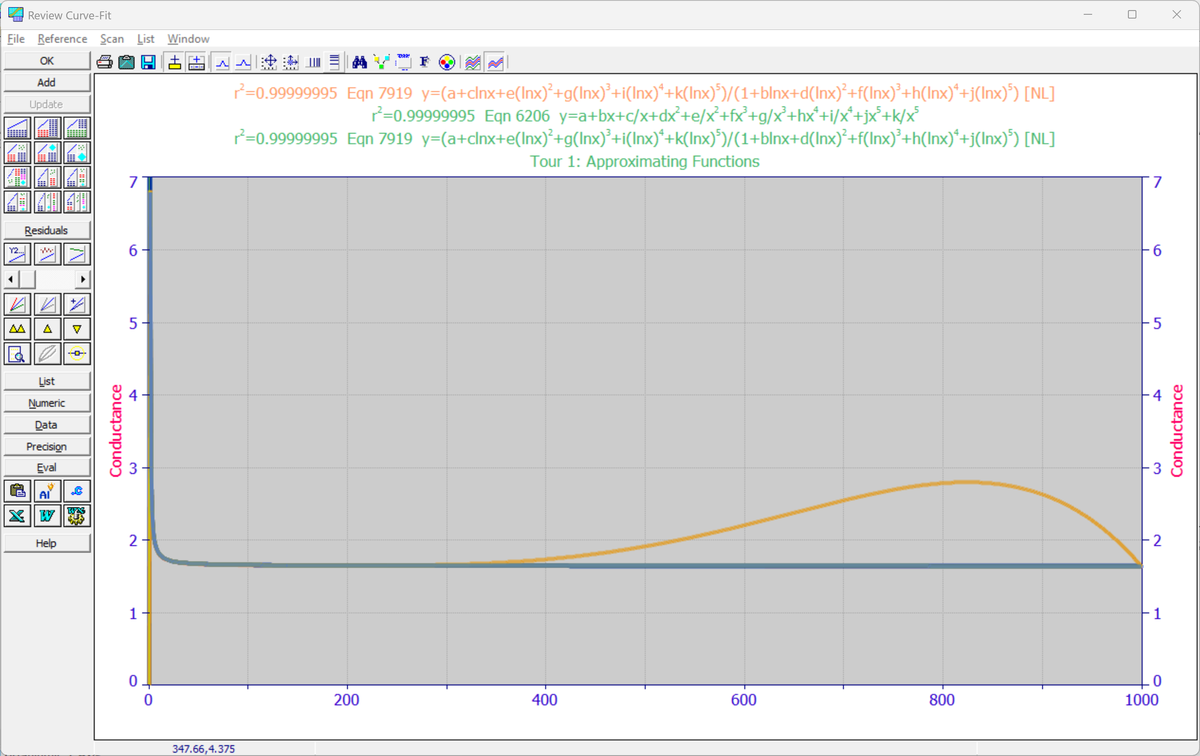Click the first yellow-box plus icon in toolbar

(x=175, y=62)
